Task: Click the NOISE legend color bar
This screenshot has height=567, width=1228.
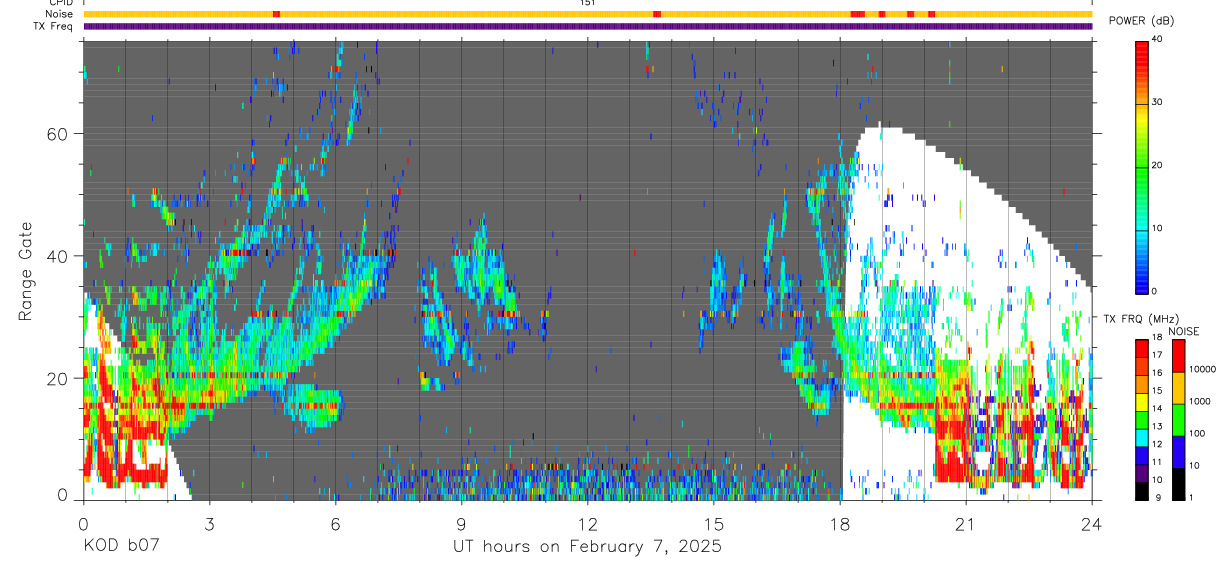Action: (x=1180, y=420)
